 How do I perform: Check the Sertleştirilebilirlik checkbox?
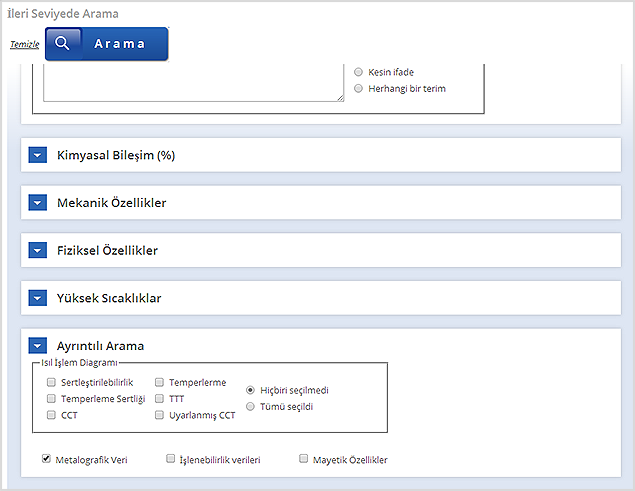pyautogui.click(x=51, y=382)
